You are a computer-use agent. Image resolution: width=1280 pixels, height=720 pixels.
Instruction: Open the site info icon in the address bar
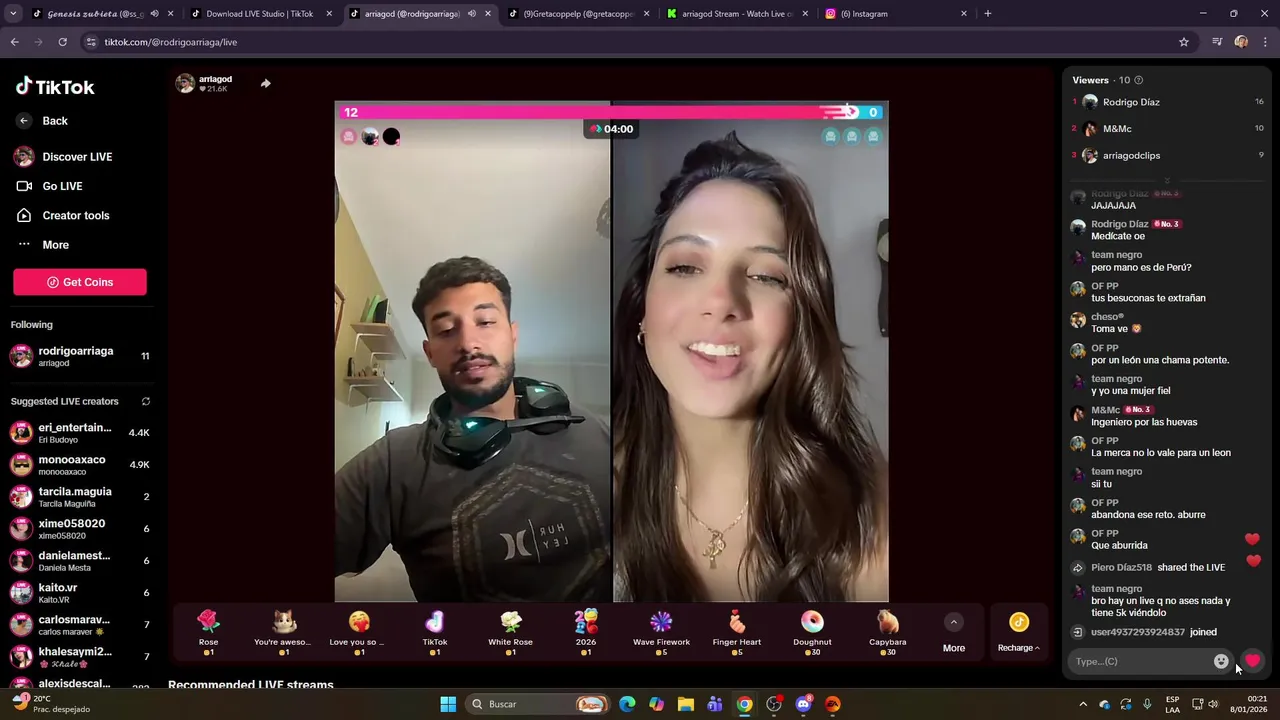[91, 42]
